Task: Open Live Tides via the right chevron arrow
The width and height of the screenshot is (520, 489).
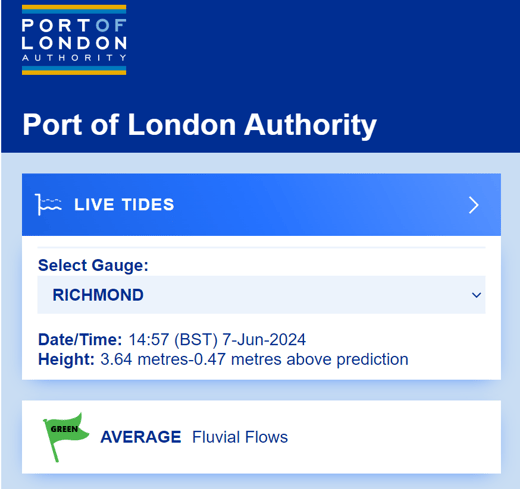Action: click(x=474, y=205)
